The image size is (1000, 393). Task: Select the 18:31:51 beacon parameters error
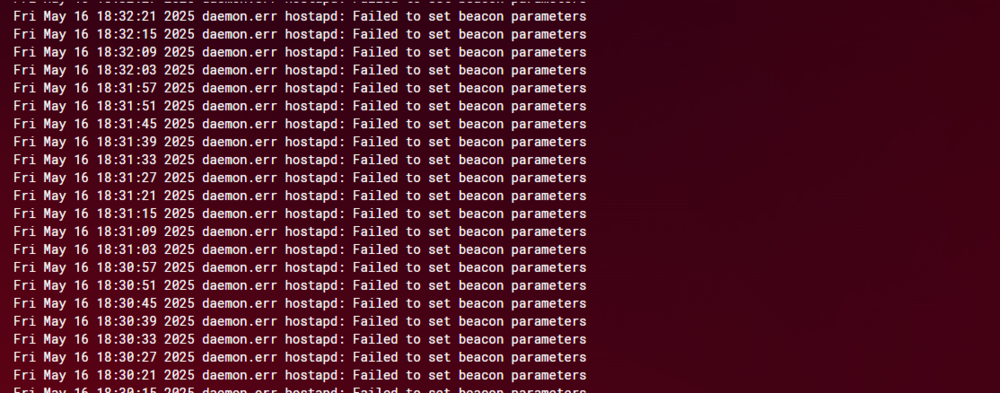[x=300, y=105]
